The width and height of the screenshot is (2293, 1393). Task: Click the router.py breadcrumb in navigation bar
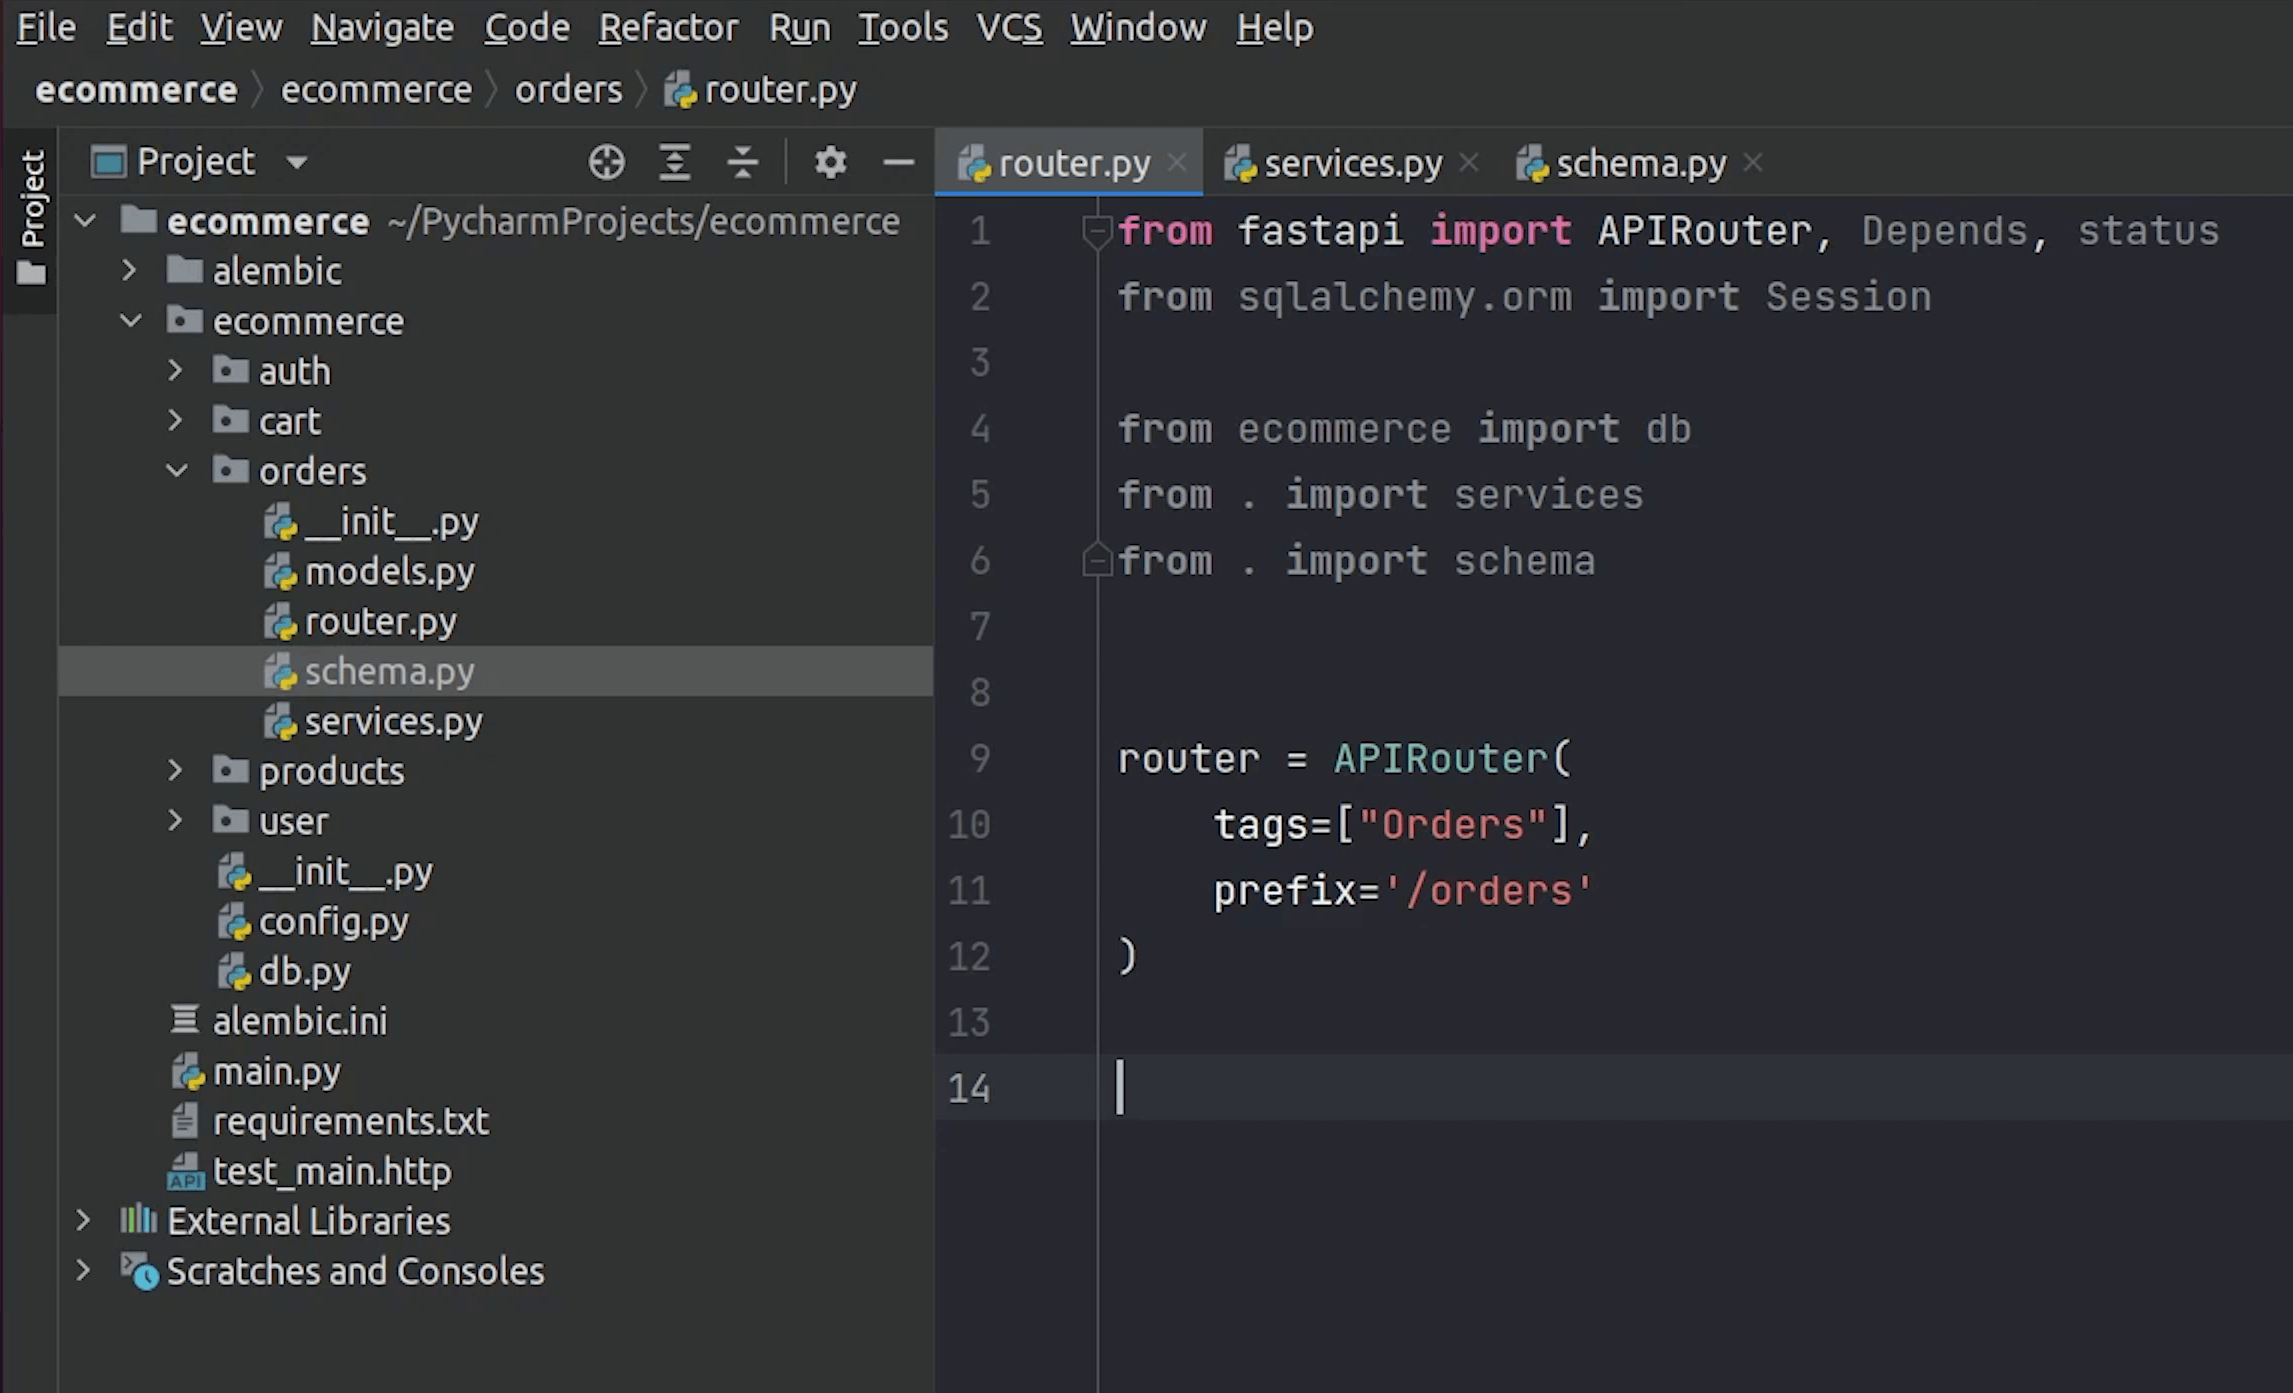pos(779,90)
